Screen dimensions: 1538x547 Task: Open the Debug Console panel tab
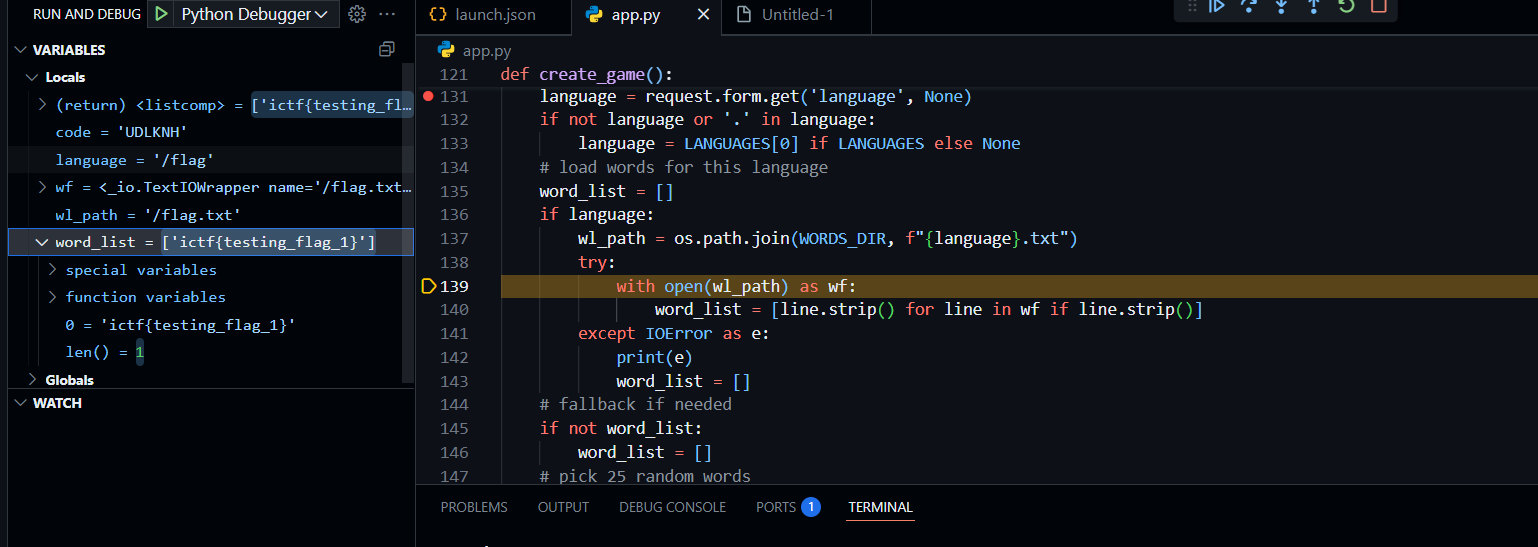(x=672, y=507)
